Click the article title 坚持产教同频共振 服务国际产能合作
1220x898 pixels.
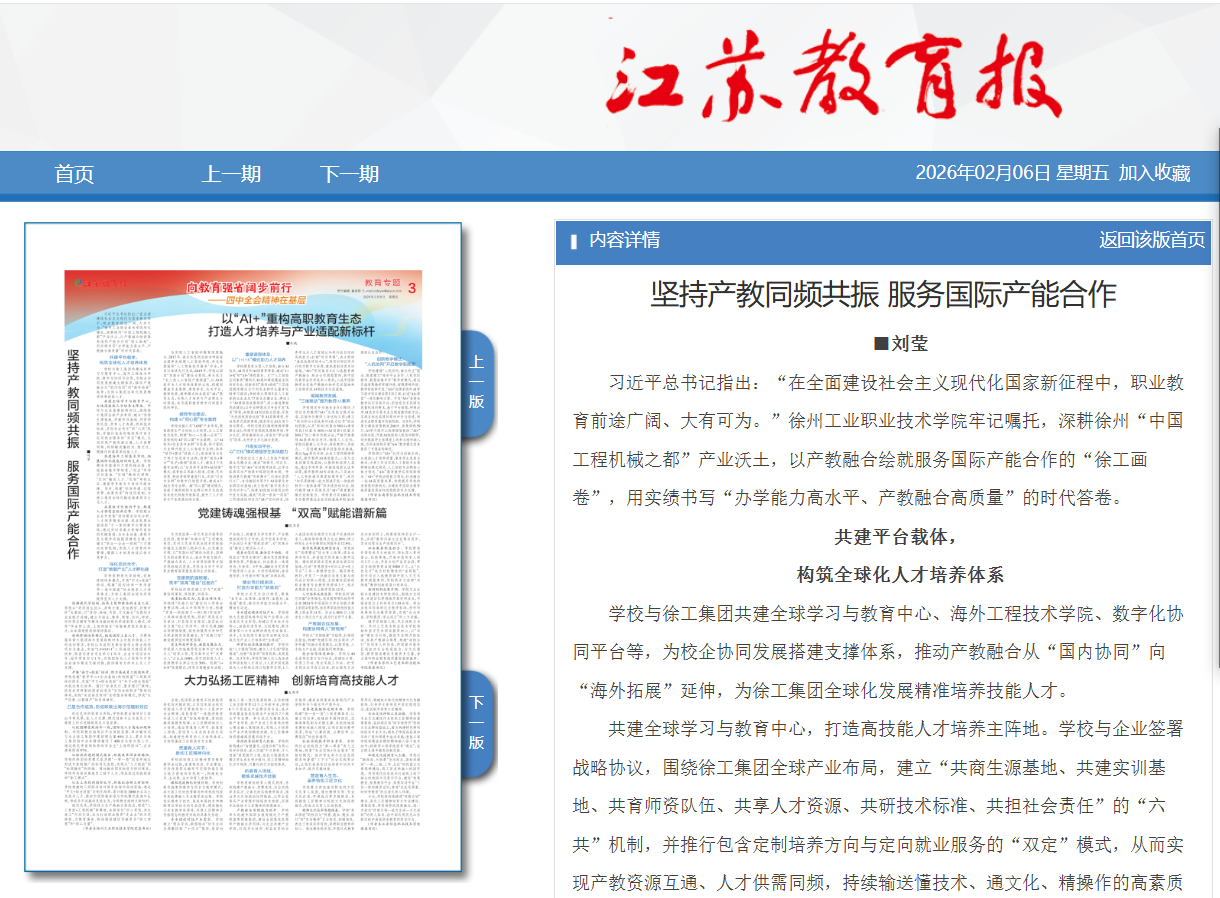(883, 294)
